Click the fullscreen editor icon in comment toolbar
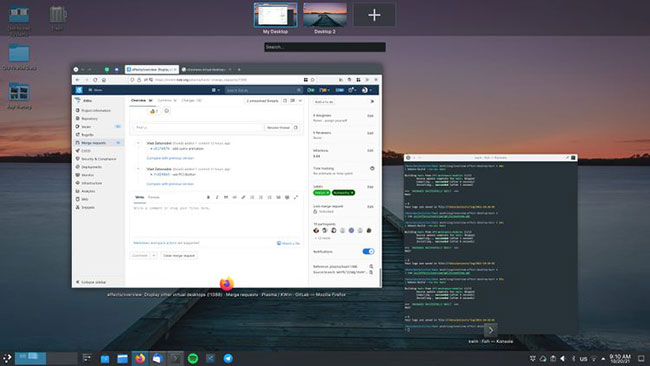 point(296,197)
